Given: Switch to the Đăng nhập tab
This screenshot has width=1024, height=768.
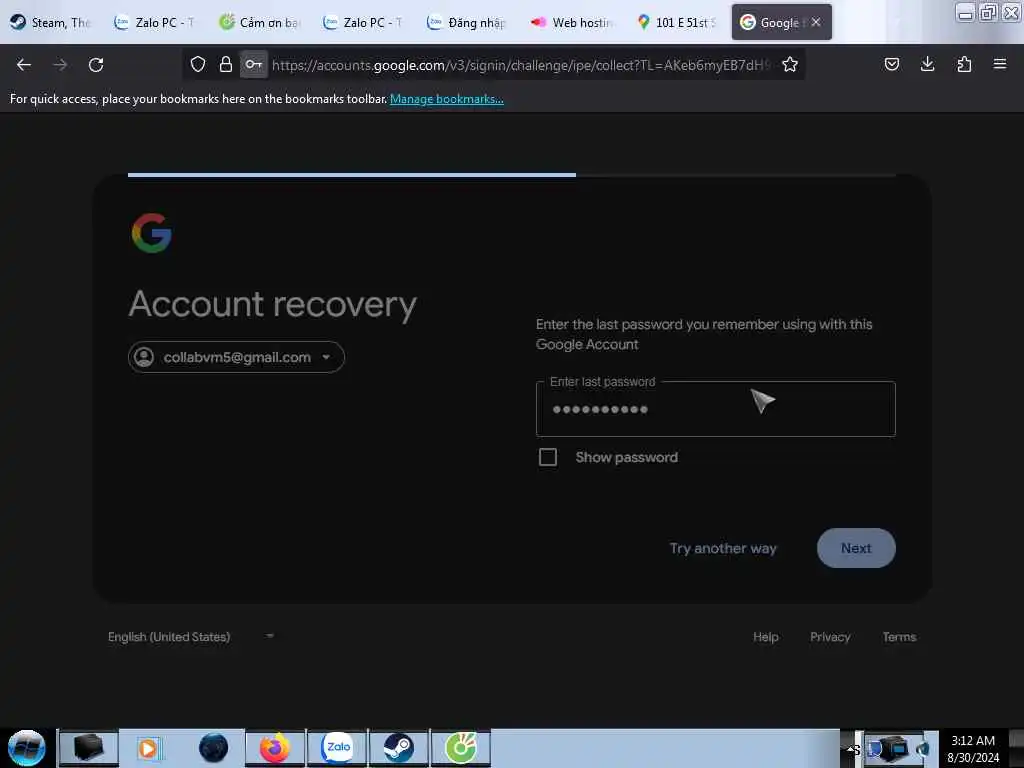Looking at the screenshot, I should [467, 22].
